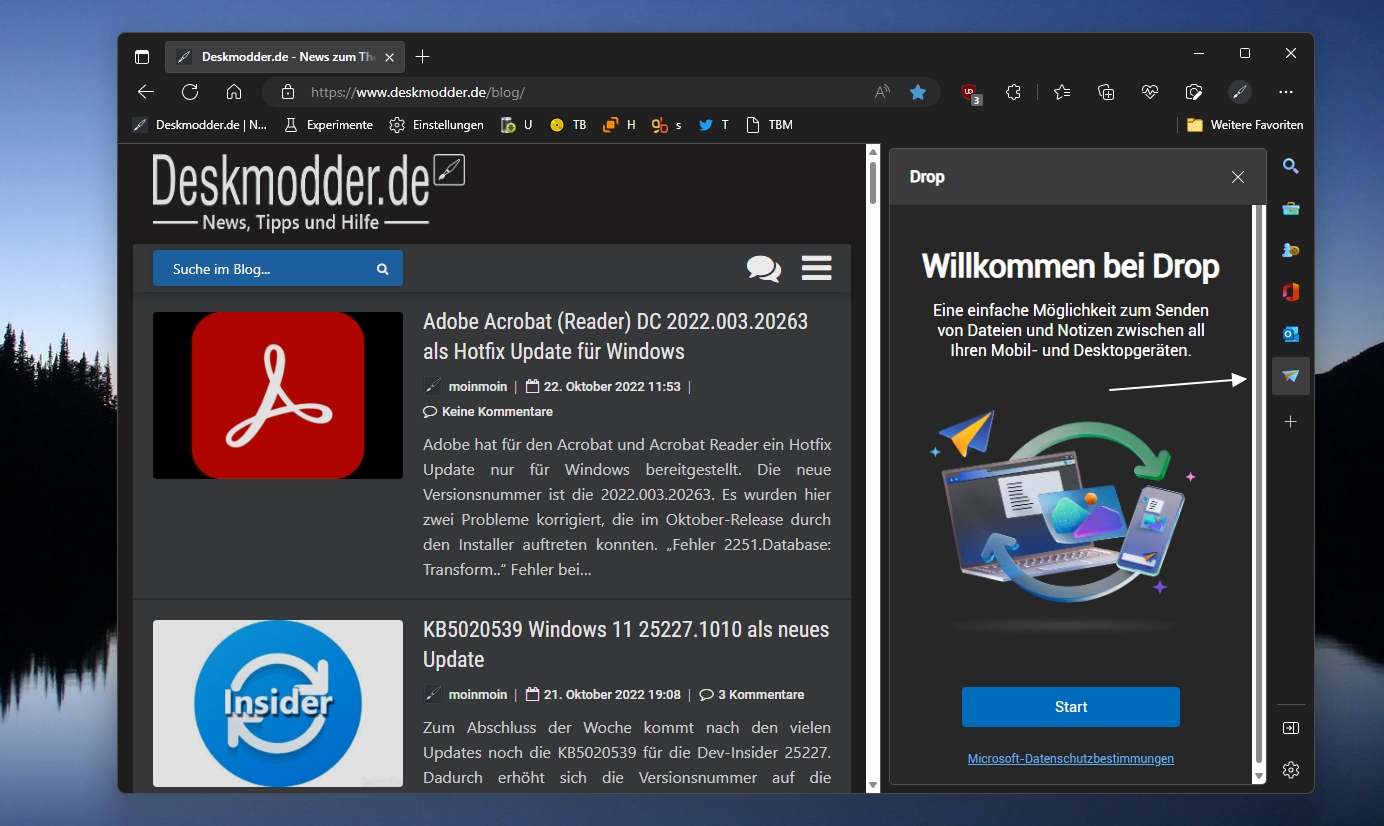This screenshot has width=1384, height=826.
Task: Click the Start button in Drop
Action: (1071, 707)
